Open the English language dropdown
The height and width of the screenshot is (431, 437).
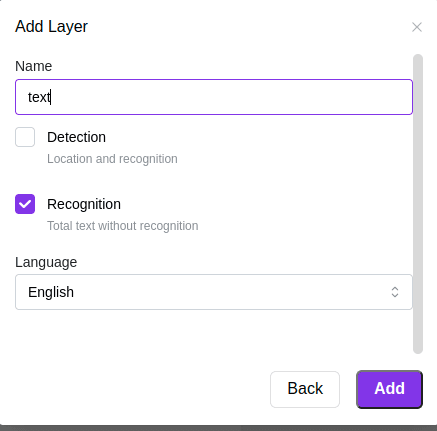(214, 292)
